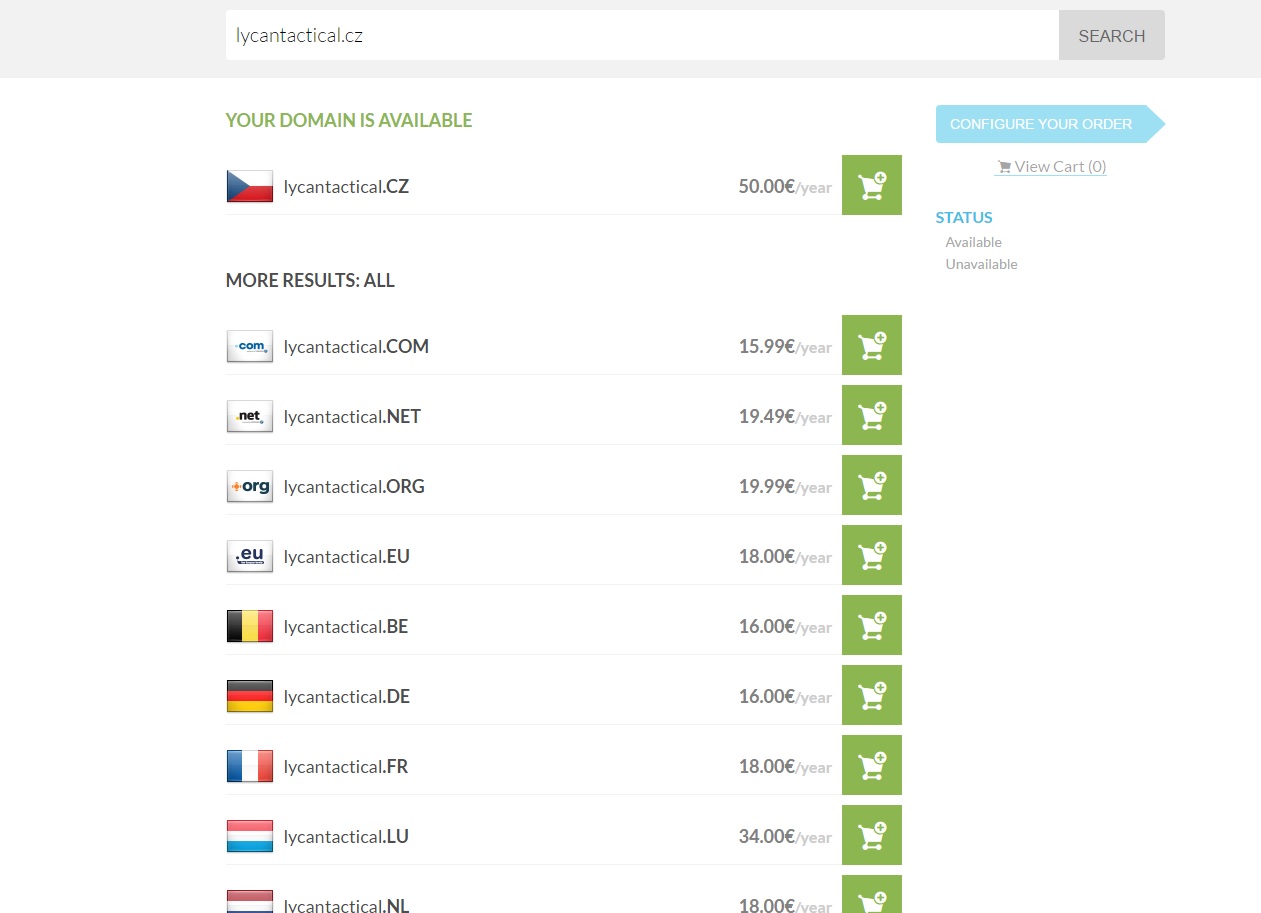Add lycantactical.DE to cart

click(x=872, y=695)
